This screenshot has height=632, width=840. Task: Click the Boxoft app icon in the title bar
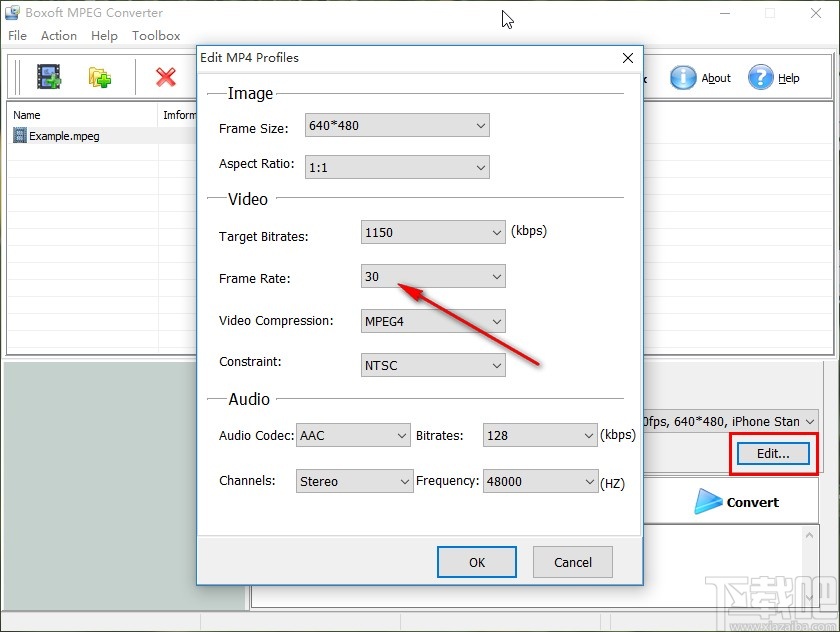11,12
